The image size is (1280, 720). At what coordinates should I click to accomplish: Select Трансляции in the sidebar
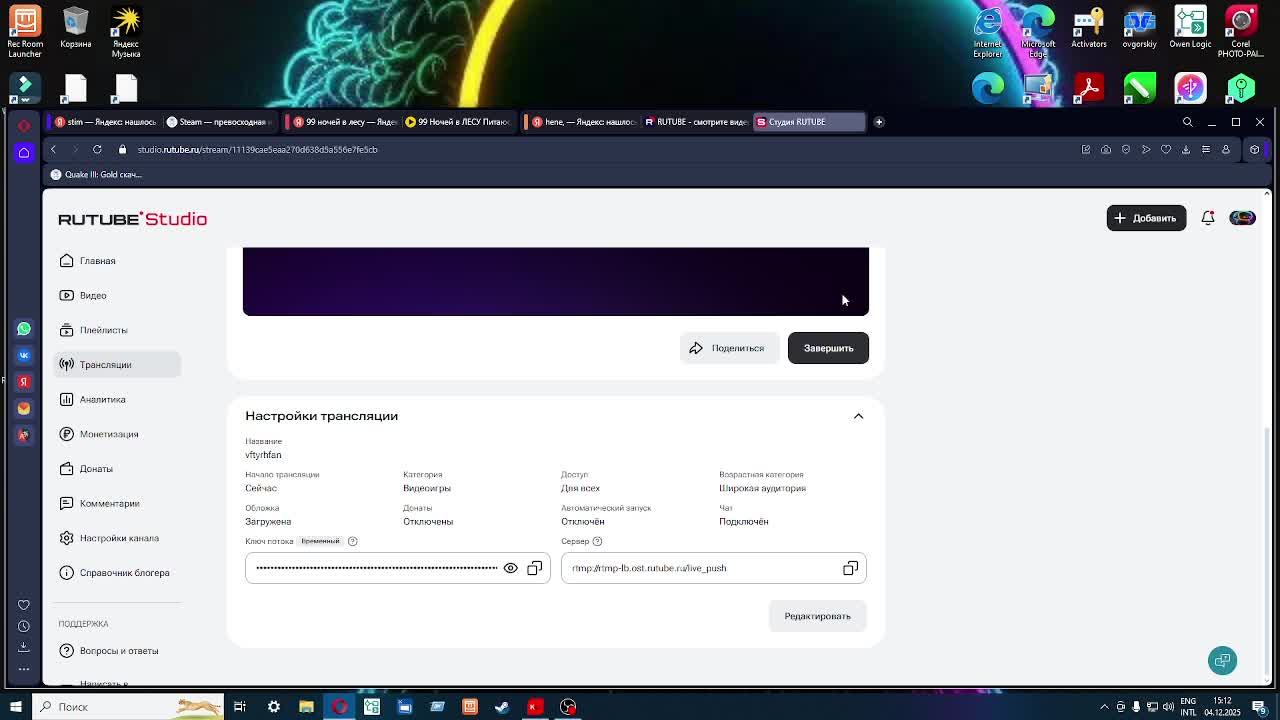click(x=117, y=365)
